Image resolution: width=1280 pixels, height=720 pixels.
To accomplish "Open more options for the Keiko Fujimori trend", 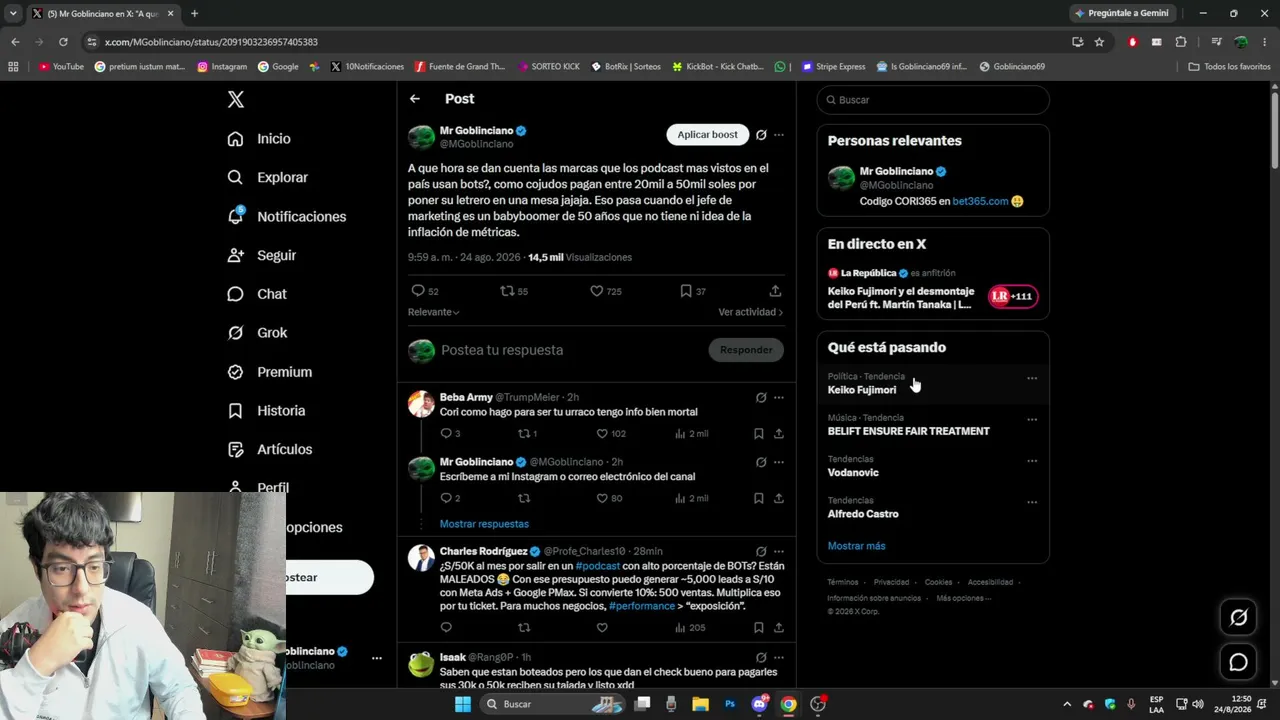I will 1032,378.
